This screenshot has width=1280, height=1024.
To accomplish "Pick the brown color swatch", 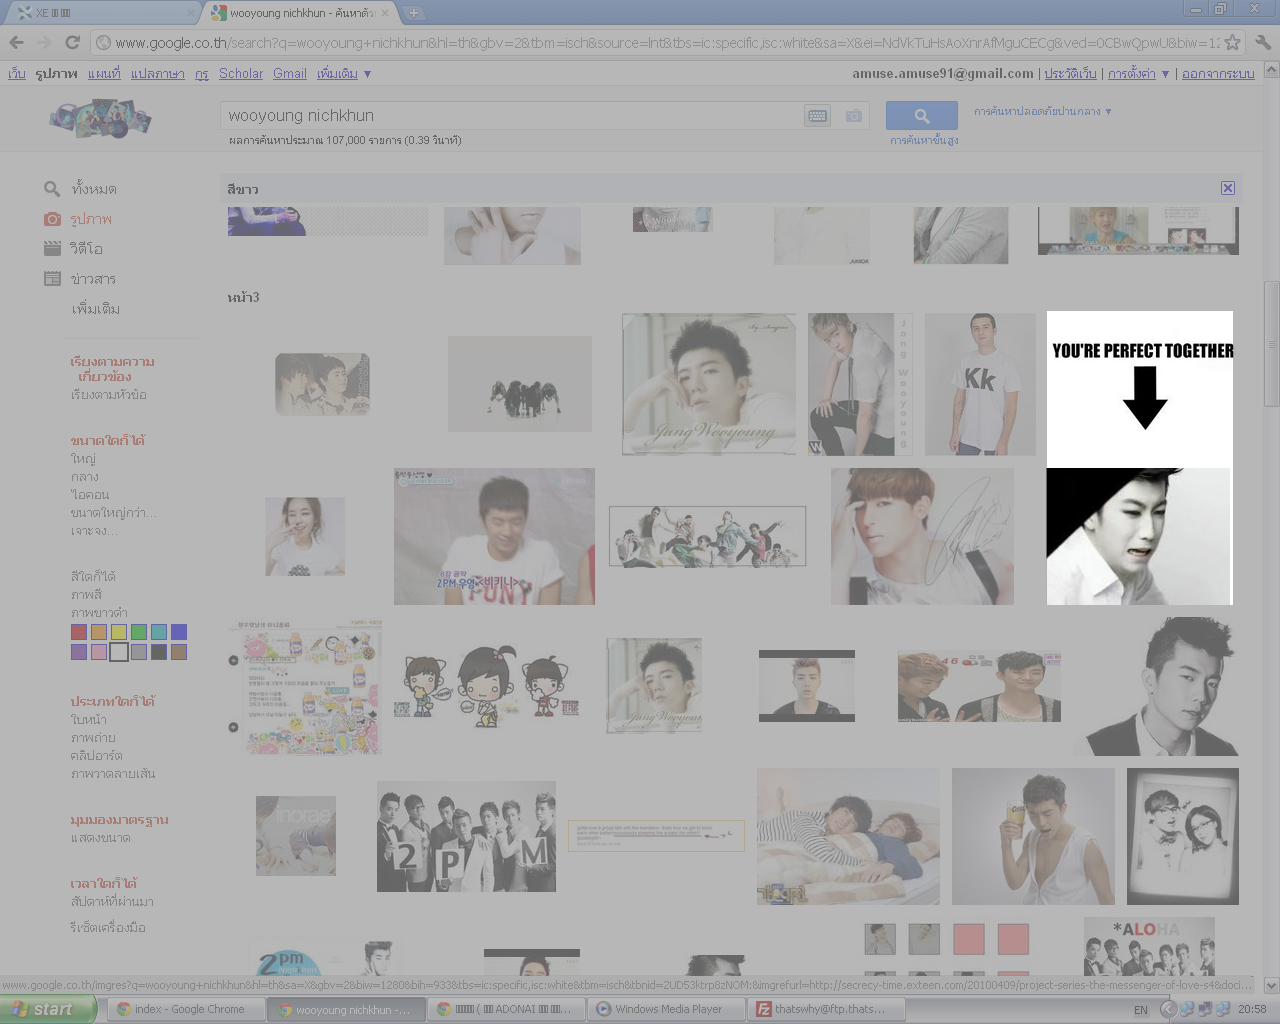I will [x=179, y=652].
